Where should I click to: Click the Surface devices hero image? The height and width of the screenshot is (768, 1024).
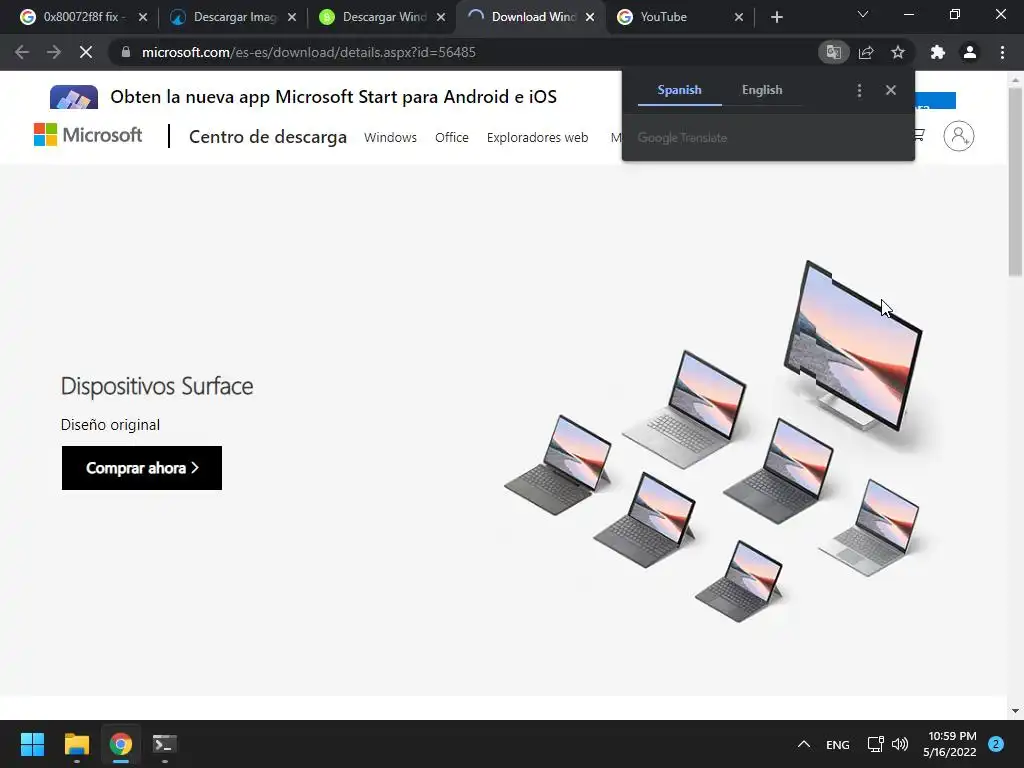713,441
